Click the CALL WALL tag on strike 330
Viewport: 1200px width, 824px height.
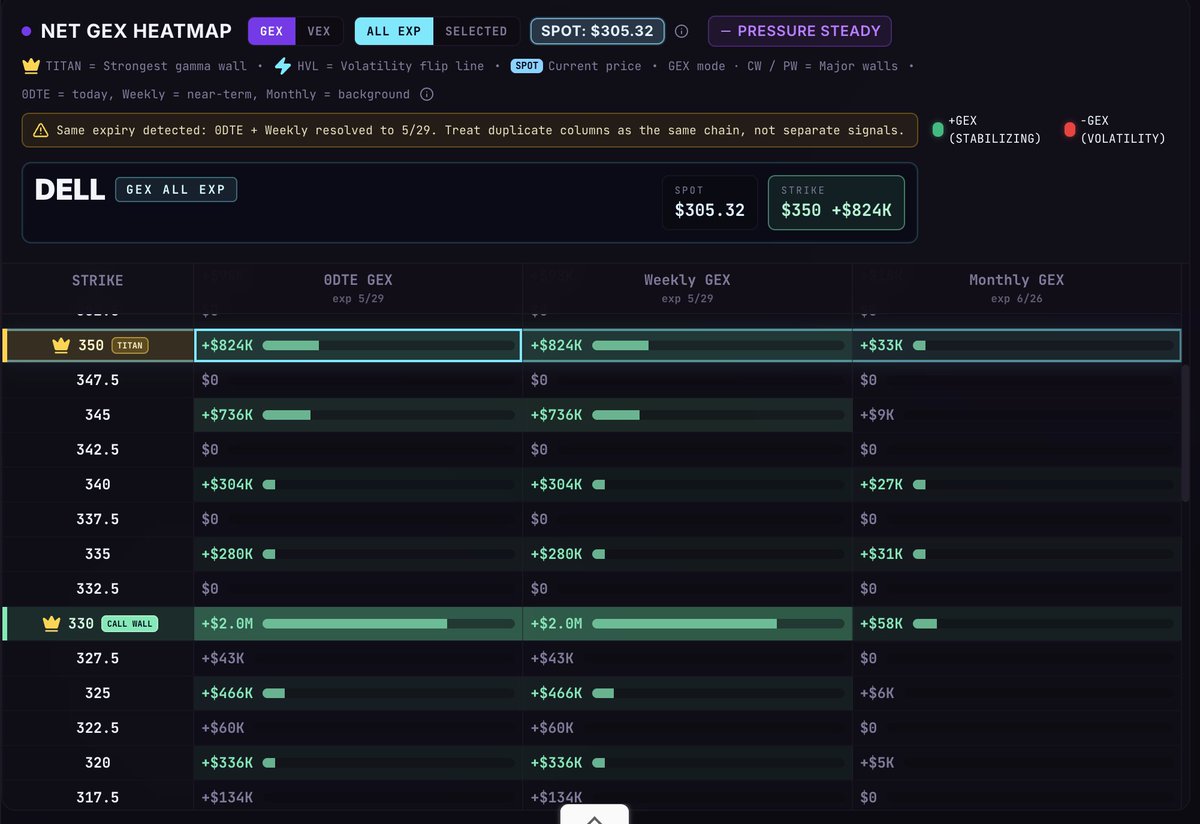[129, 624]
